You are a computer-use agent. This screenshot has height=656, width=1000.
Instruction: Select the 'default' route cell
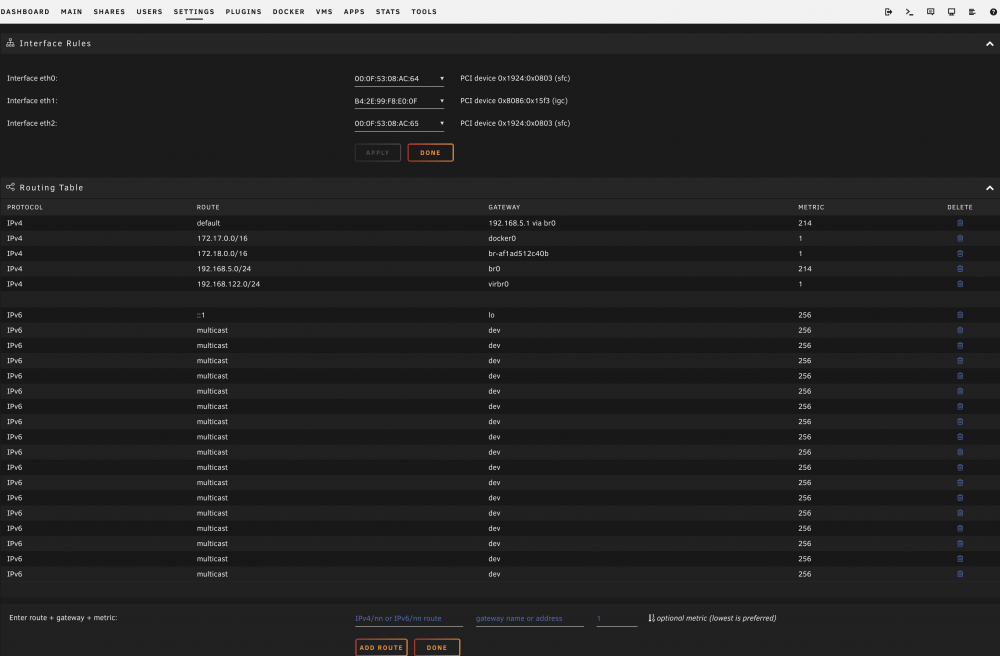pyautogui.click(x=208, y=223)
